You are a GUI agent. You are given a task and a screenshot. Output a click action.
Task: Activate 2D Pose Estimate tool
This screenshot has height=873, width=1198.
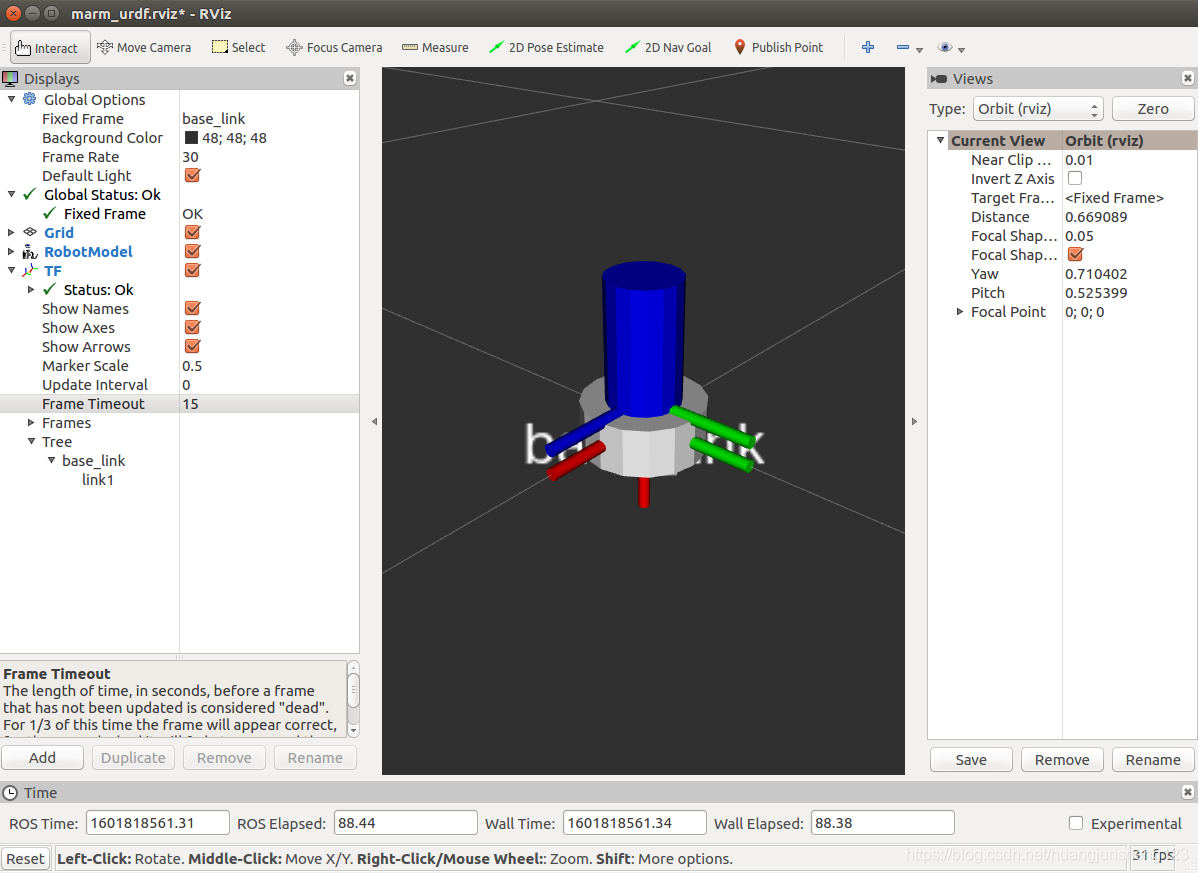pyautogui.click(x=546, y=47)
